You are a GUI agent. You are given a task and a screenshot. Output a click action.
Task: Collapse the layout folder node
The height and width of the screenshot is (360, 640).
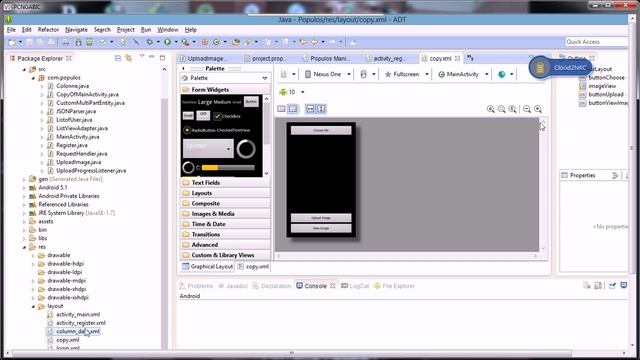(x=33, y=306)
